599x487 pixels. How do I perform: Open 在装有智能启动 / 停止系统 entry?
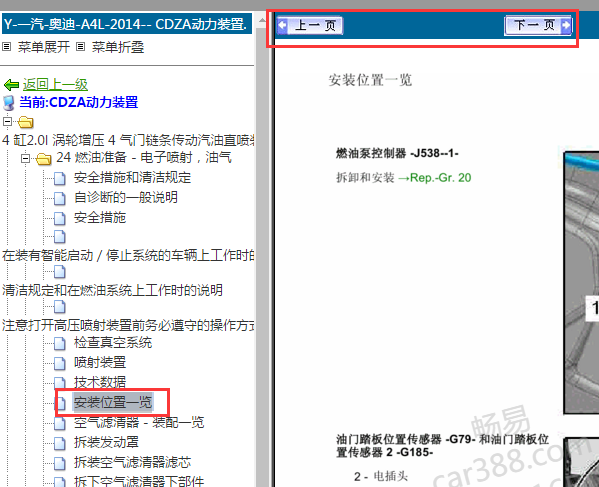click(128, 255)
